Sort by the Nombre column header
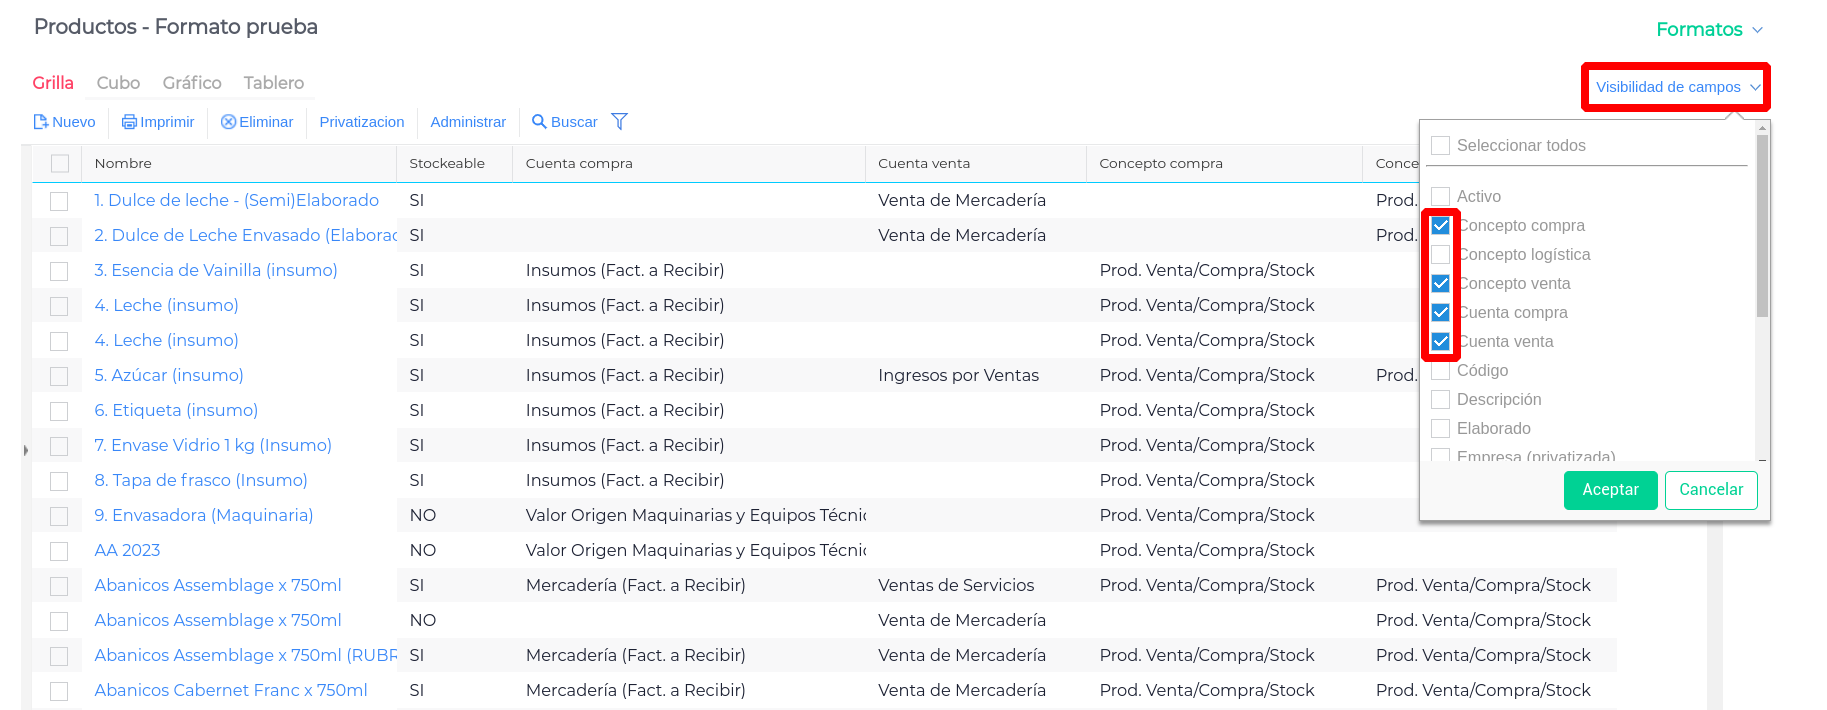 click(x=123, y=164)
